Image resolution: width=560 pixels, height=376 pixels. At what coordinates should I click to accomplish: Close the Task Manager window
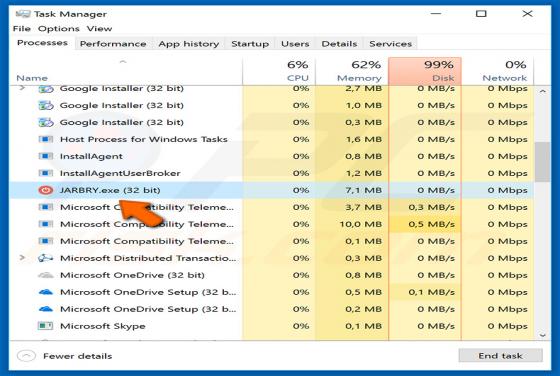[x=527, y=14]
